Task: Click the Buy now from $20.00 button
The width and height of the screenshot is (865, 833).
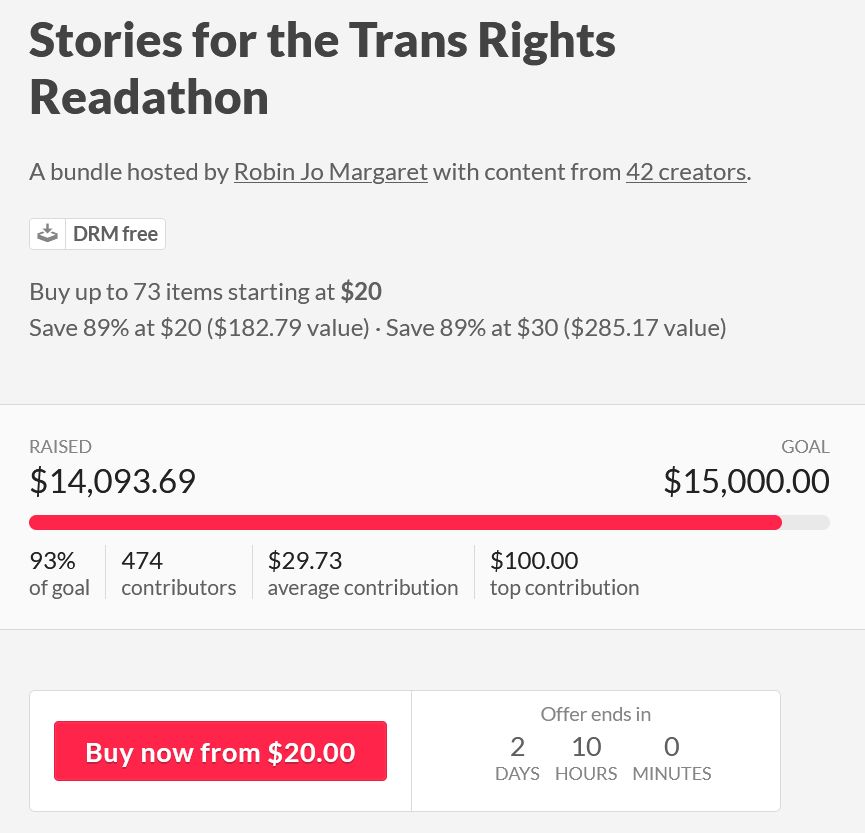Action: pyautogui.click(x=219, y=751)
